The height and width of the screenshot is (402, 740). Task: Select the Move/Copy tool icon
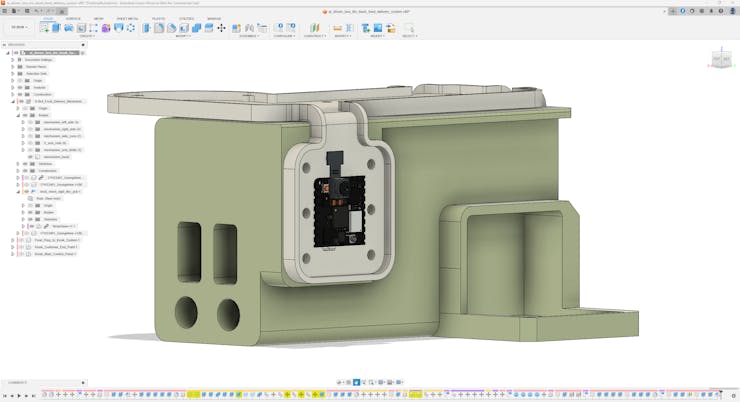point(221,28)
